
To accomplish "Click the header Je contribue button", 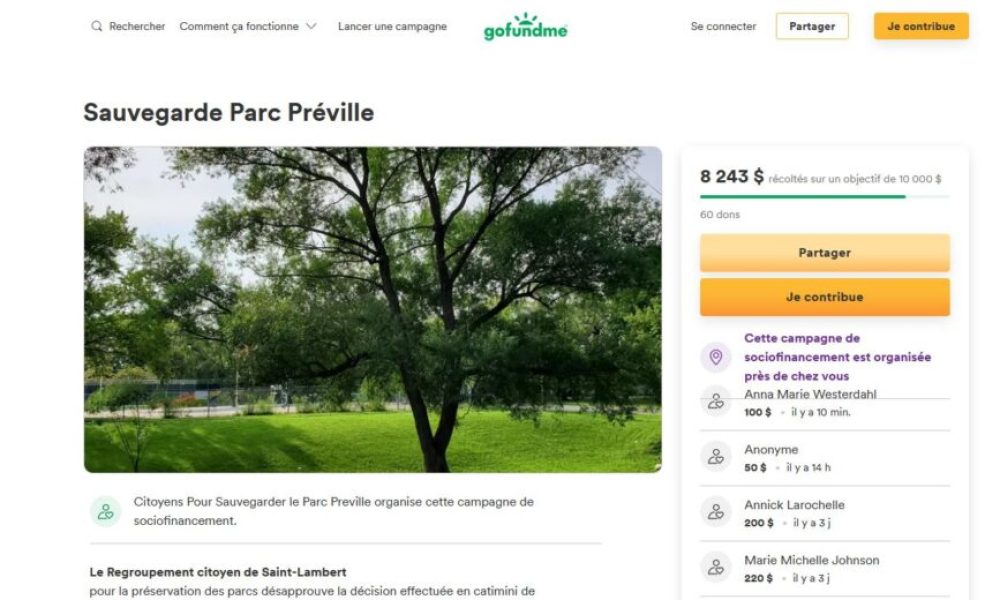I will pyautogui.click(x=921, y=26).
